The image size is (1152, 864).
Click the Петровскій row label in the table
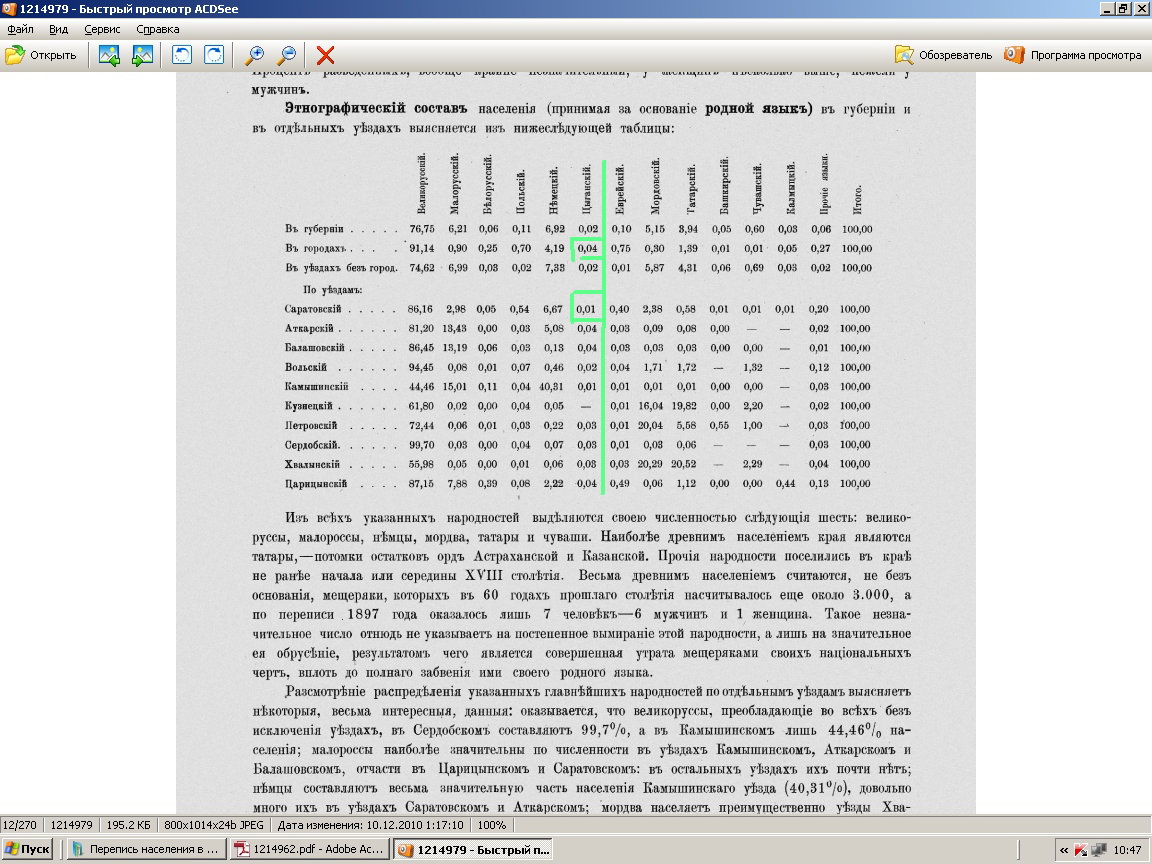click(x=311, y=425)
